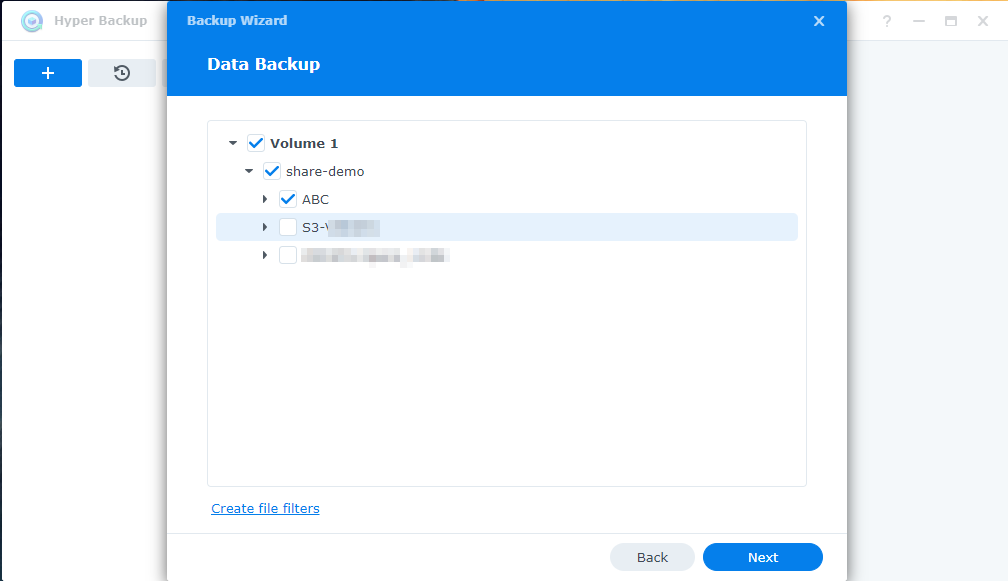Collapse the Volume 1 tree node

pos(233,143)
